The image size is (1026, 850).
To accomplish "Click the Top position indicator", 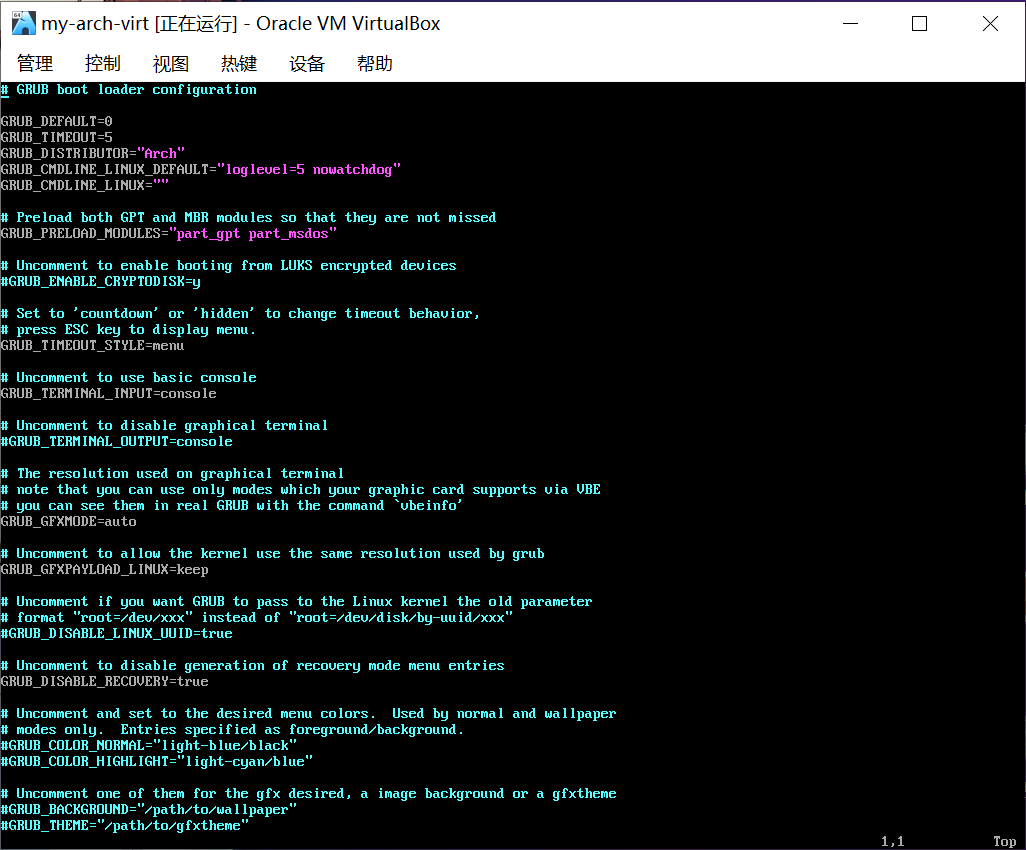I will tap(1004, 841).
